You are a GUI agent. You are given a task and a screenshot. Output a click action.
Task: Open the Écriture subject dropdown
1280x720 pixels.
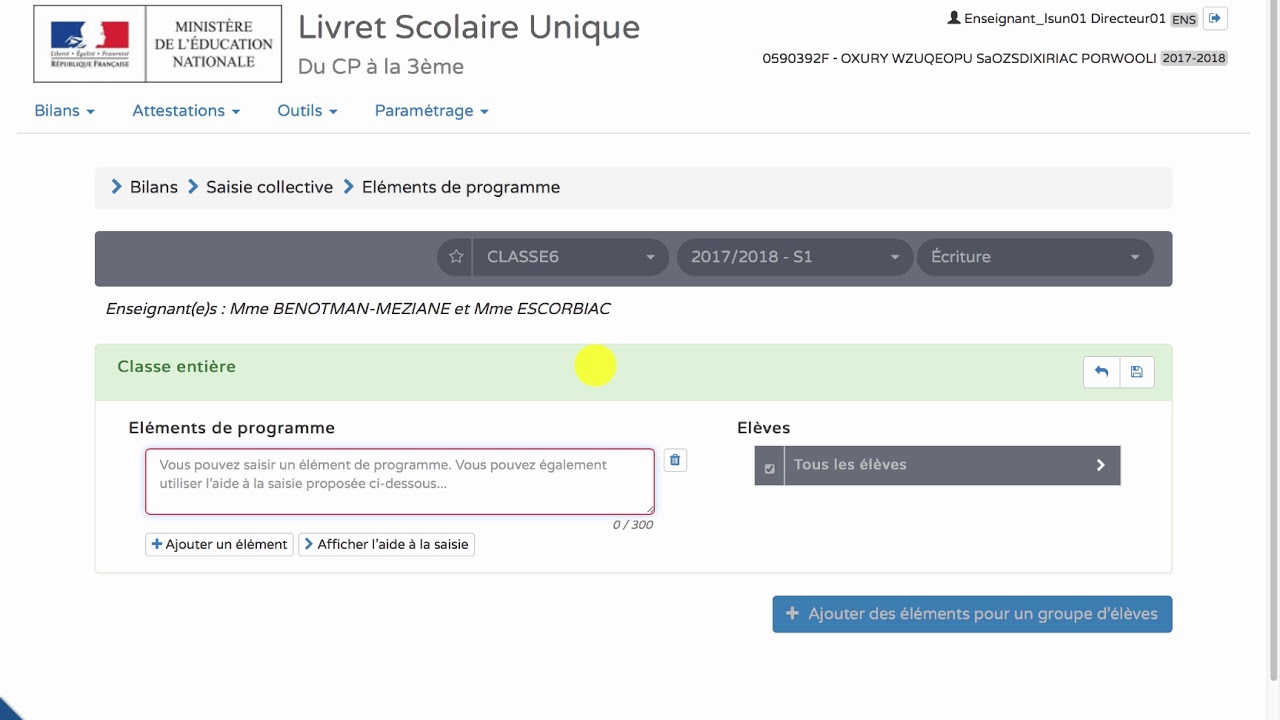click(x=1035, y=257)
